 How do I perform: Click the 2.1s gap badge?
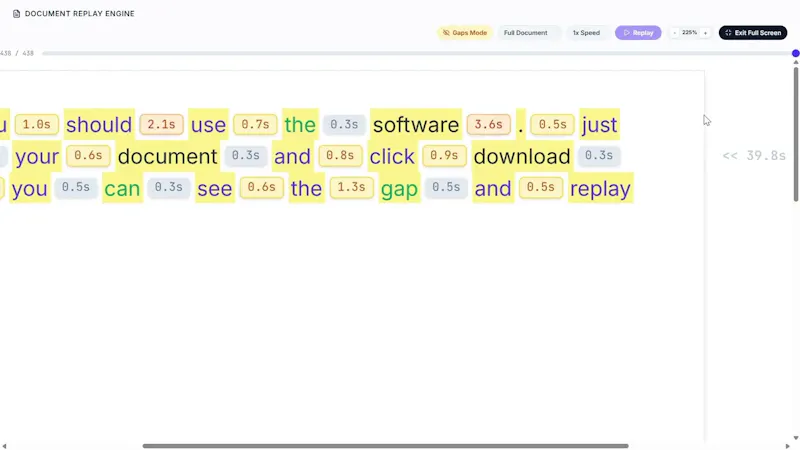[161, 124]
